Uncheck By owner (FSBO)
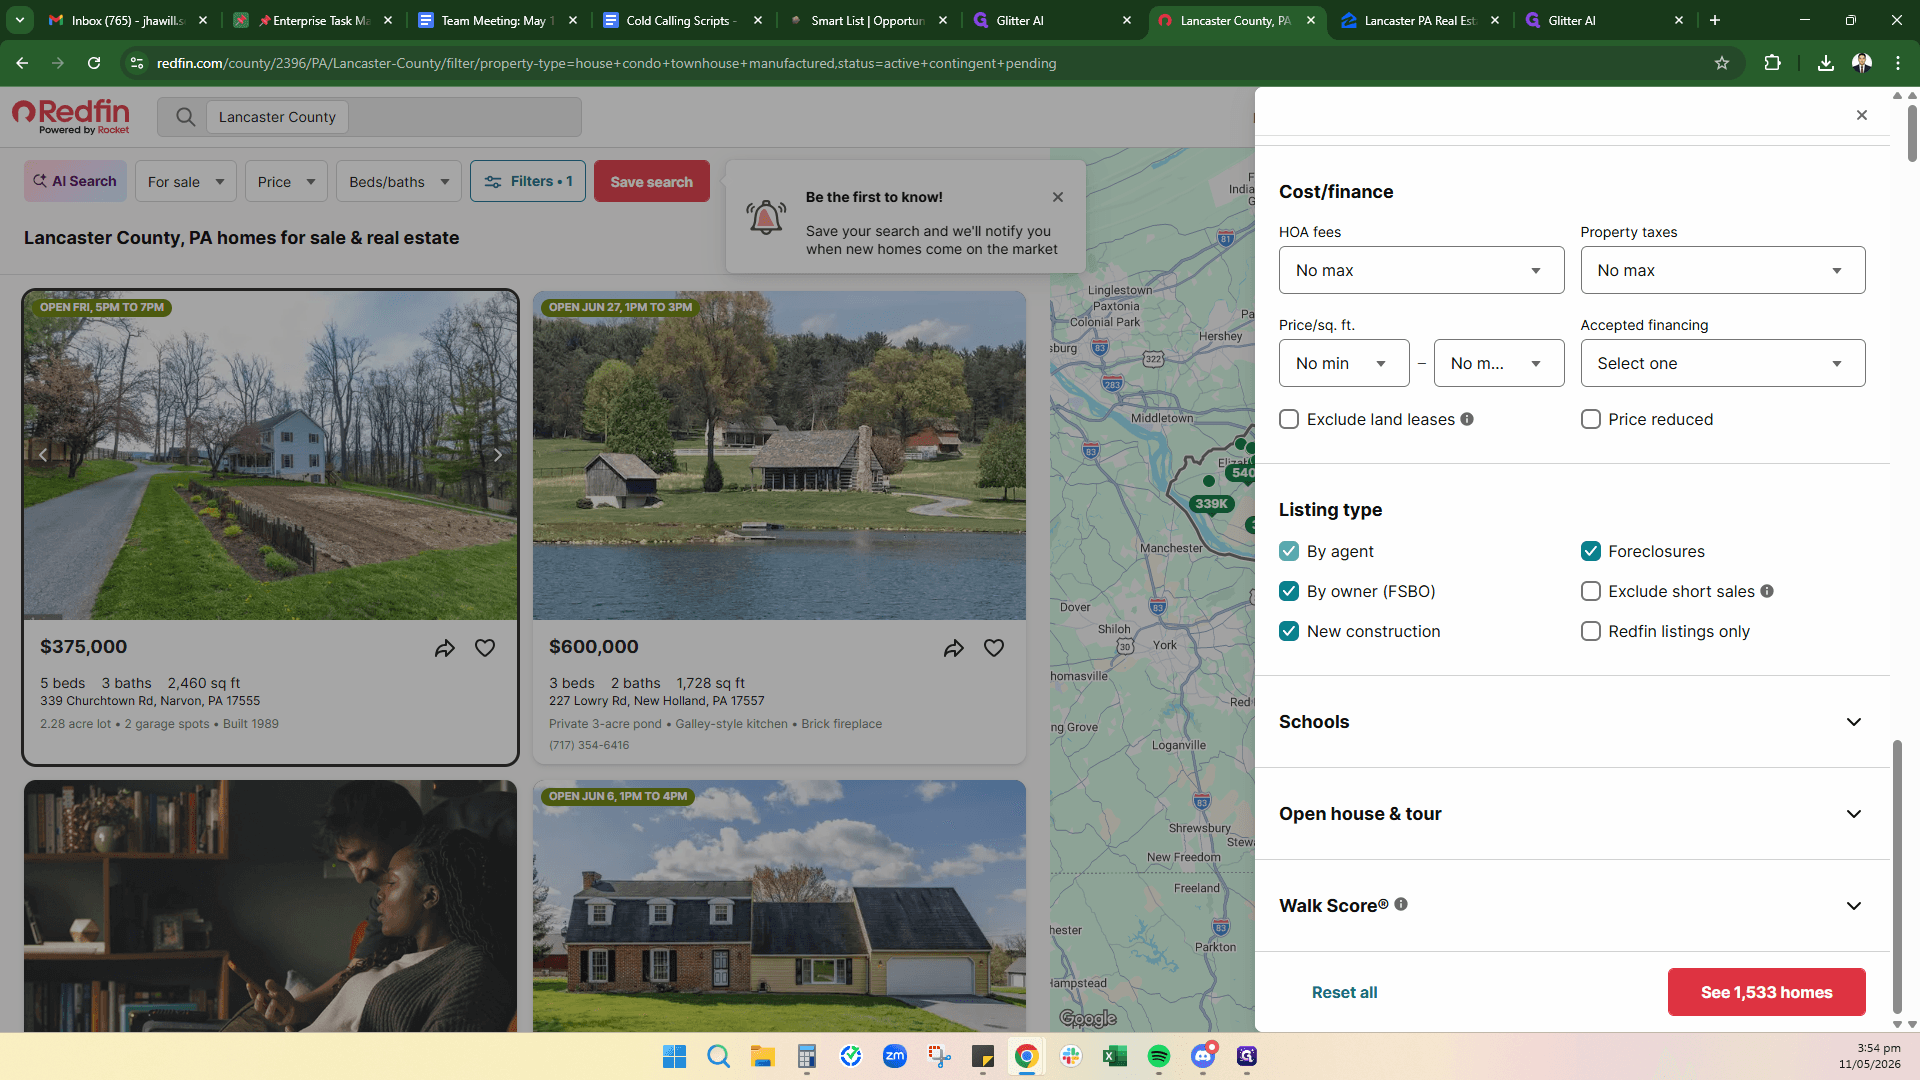This screenshot has height=1080, width=1920. point(1289,591)
